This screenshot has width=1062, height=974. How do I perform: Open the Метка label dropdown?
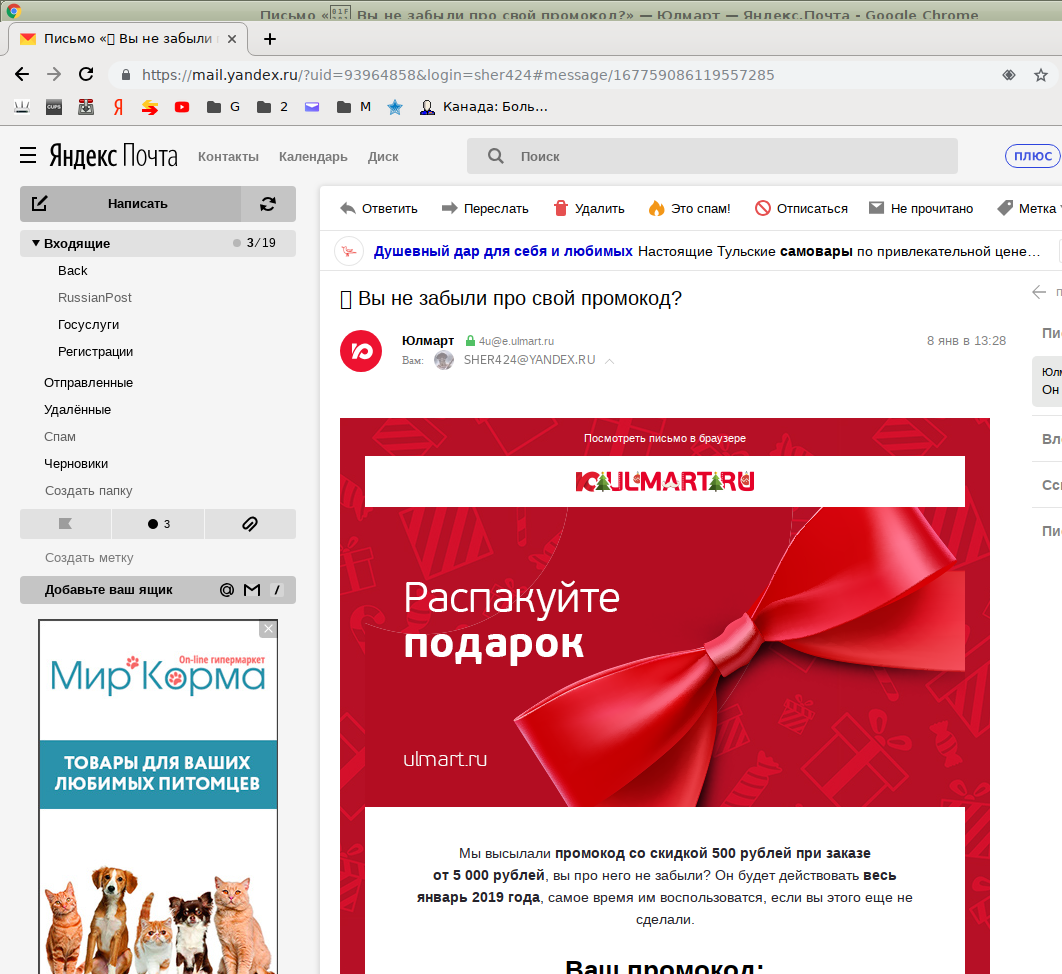(1029, 209)
